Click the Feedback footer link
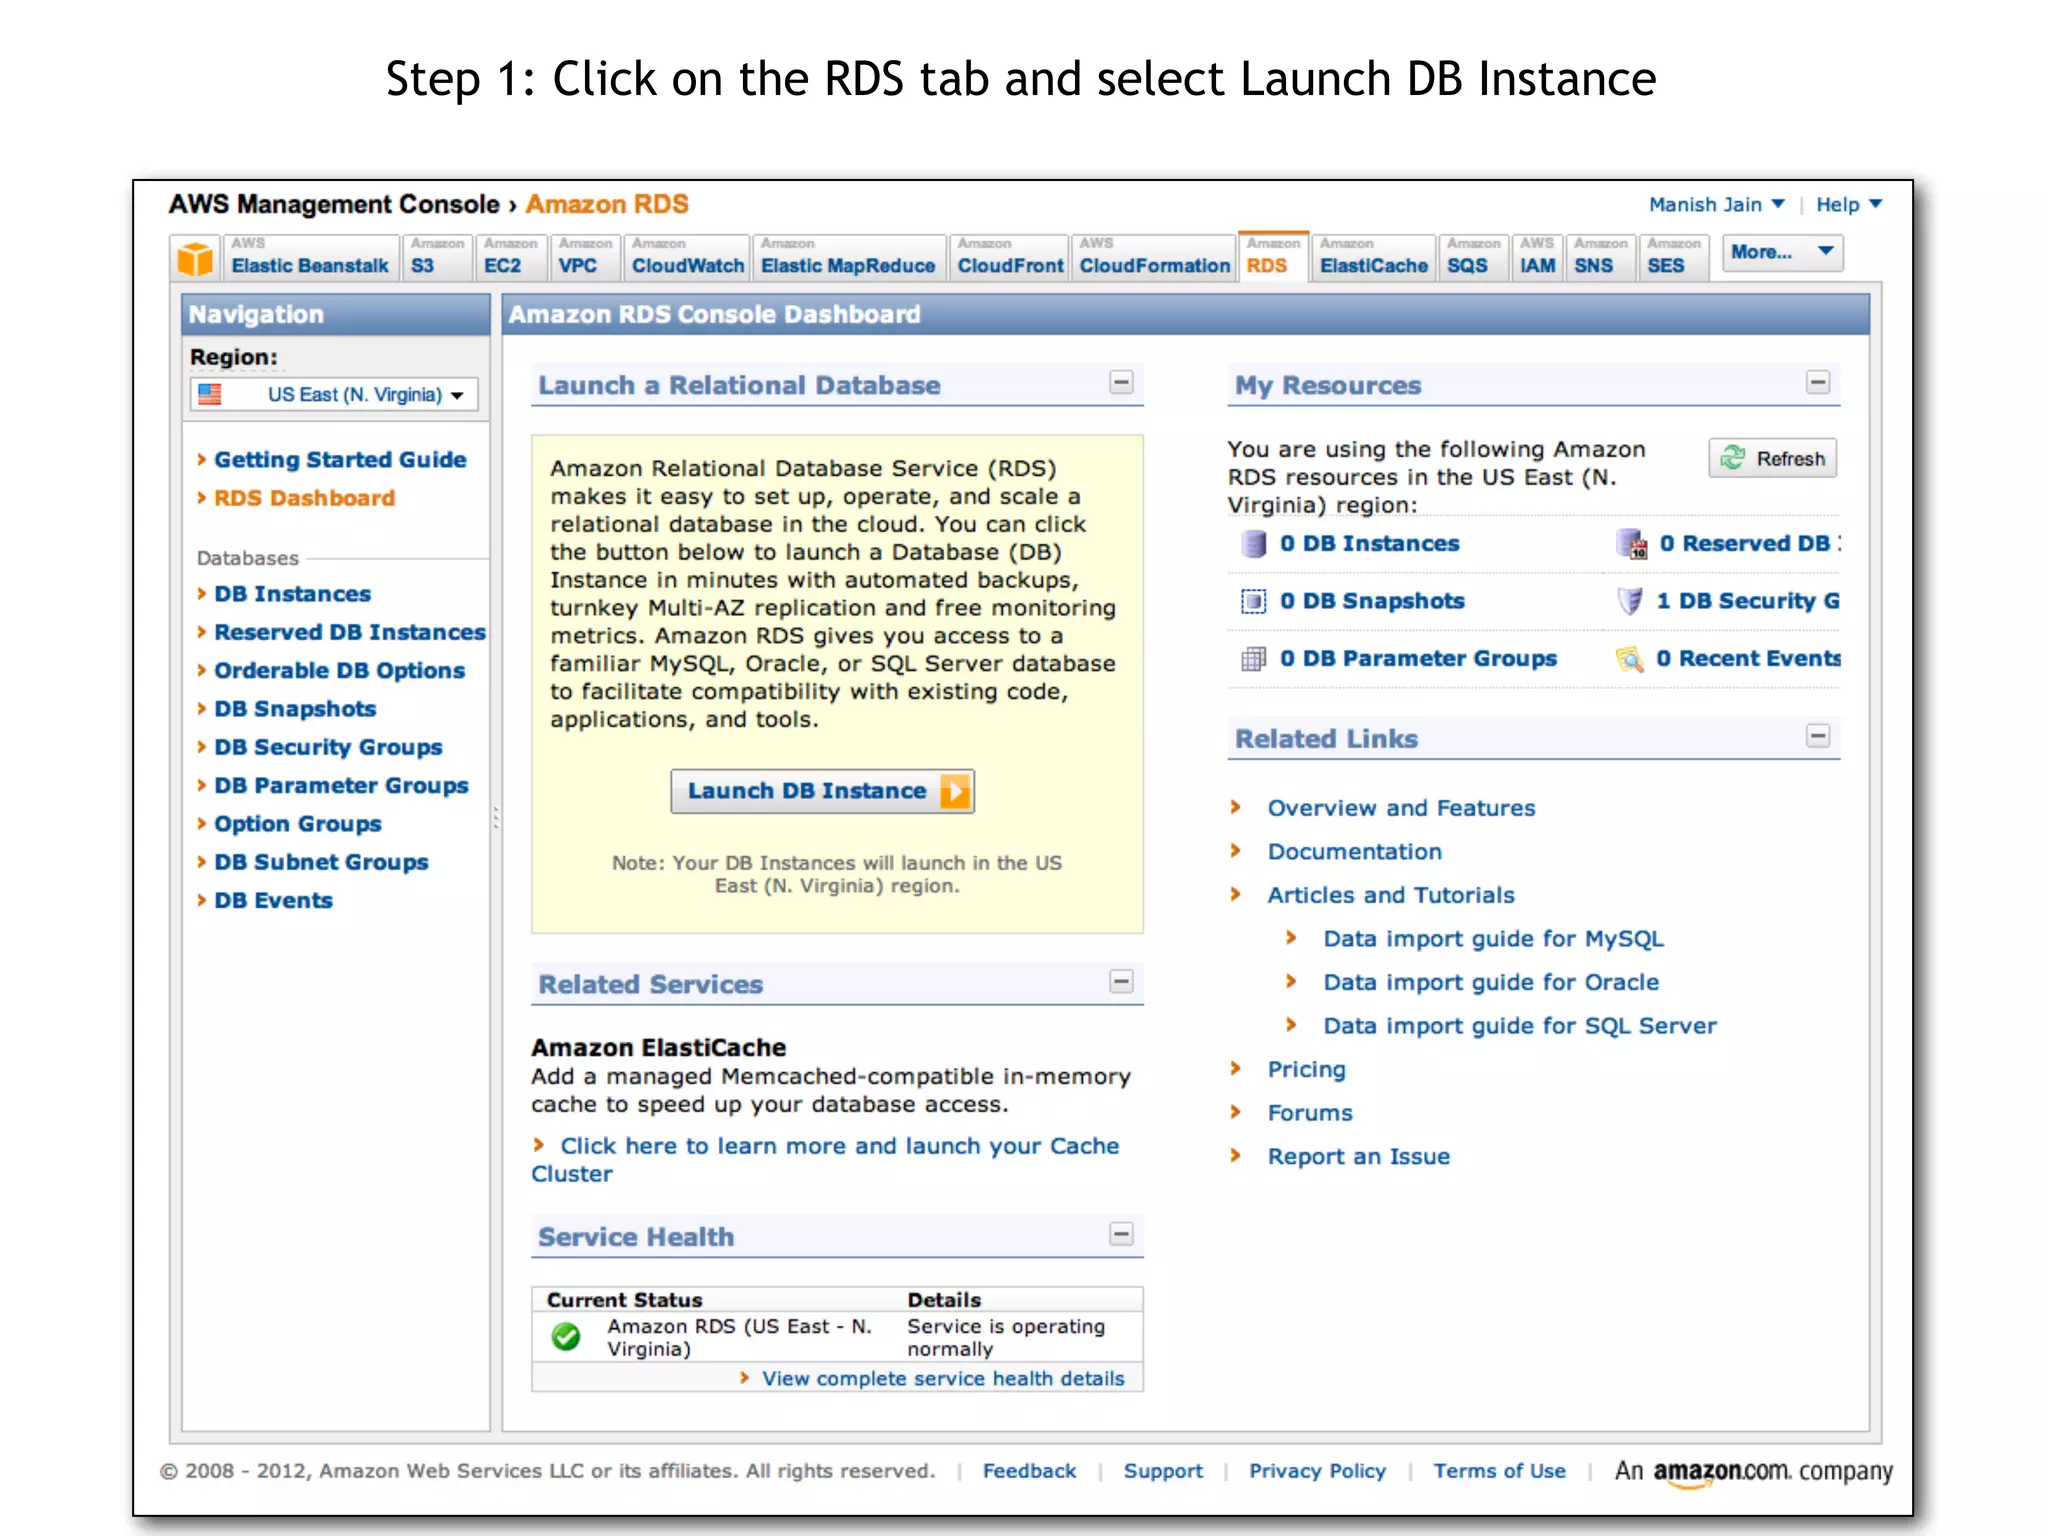The width and height of the screenshot is (2048, 1536). point(1029,1471)
